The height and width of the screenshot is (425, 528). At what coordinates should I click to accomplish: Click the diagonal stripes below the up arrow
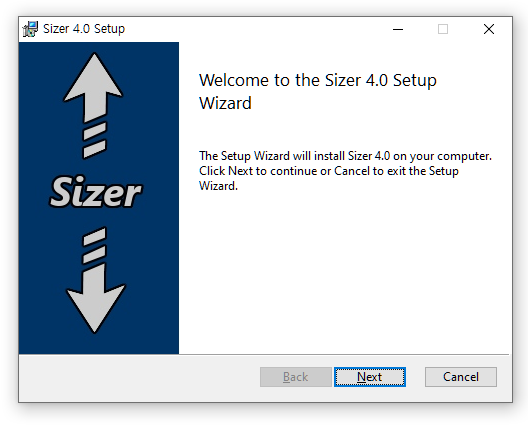(x=95, y=140)
